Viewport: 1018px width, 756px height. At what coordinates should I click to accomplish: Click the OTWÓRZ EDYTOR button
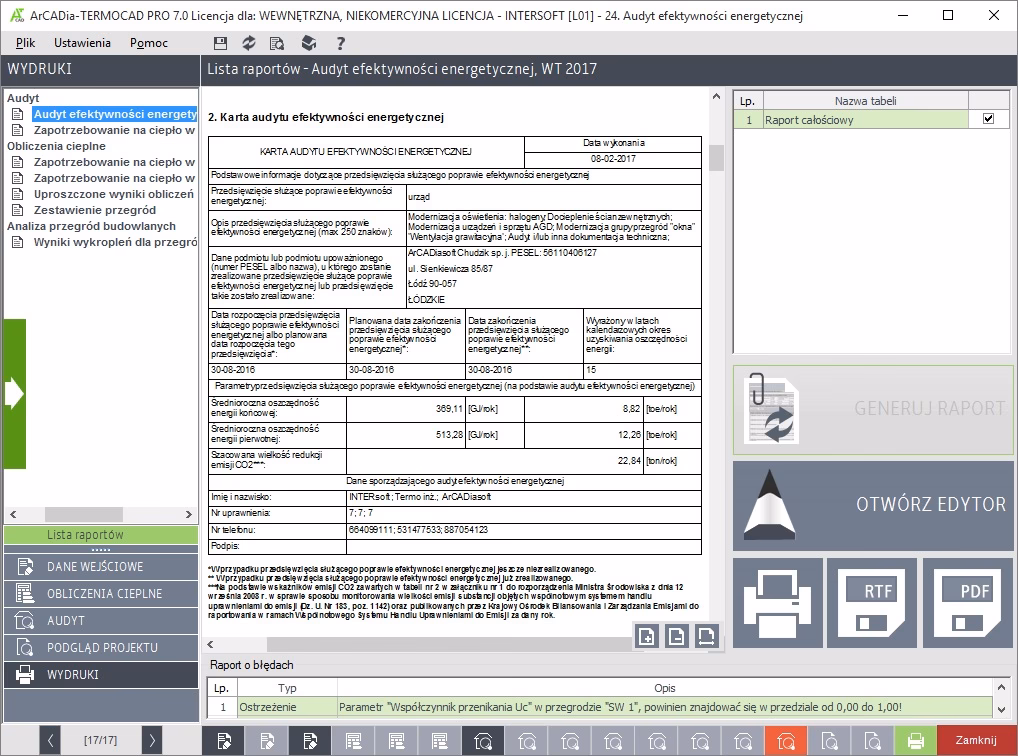click(x=872, y=503)
